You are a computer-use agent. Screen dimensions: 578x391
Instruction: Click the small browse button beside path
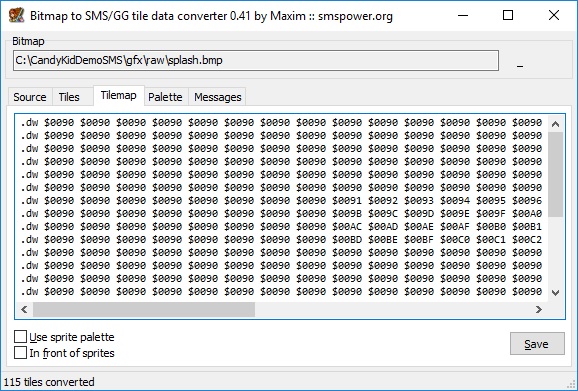pos(520,61)
